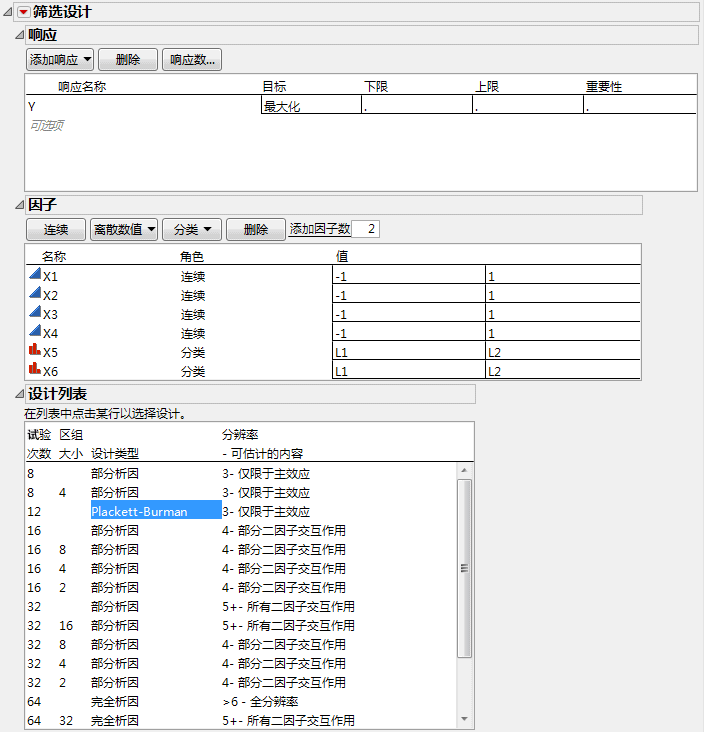Click the continuous icon for X4
This screenshot has width=704, height=732.
[35, 331]
